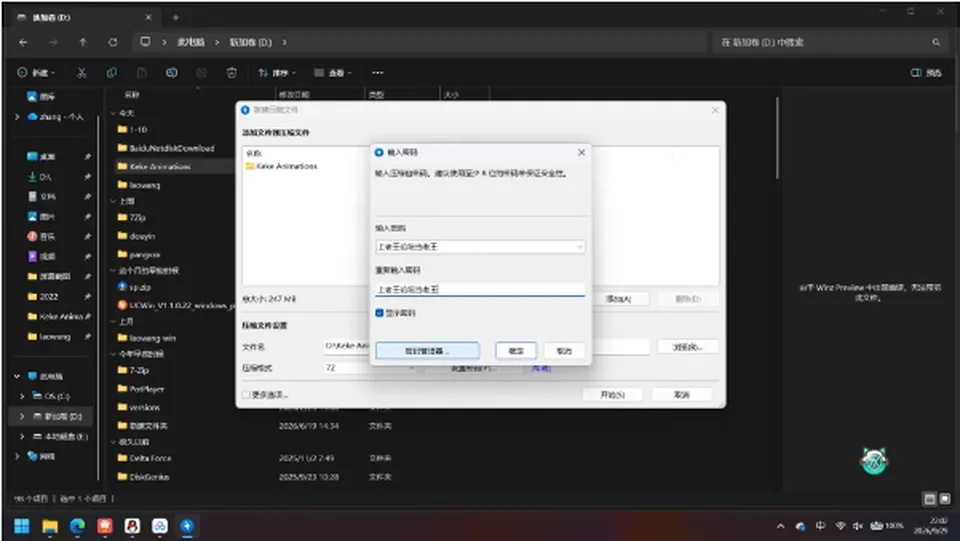Copy the selected item in Explorer toolbar
960x541 pixels.
tap(111, 73)
